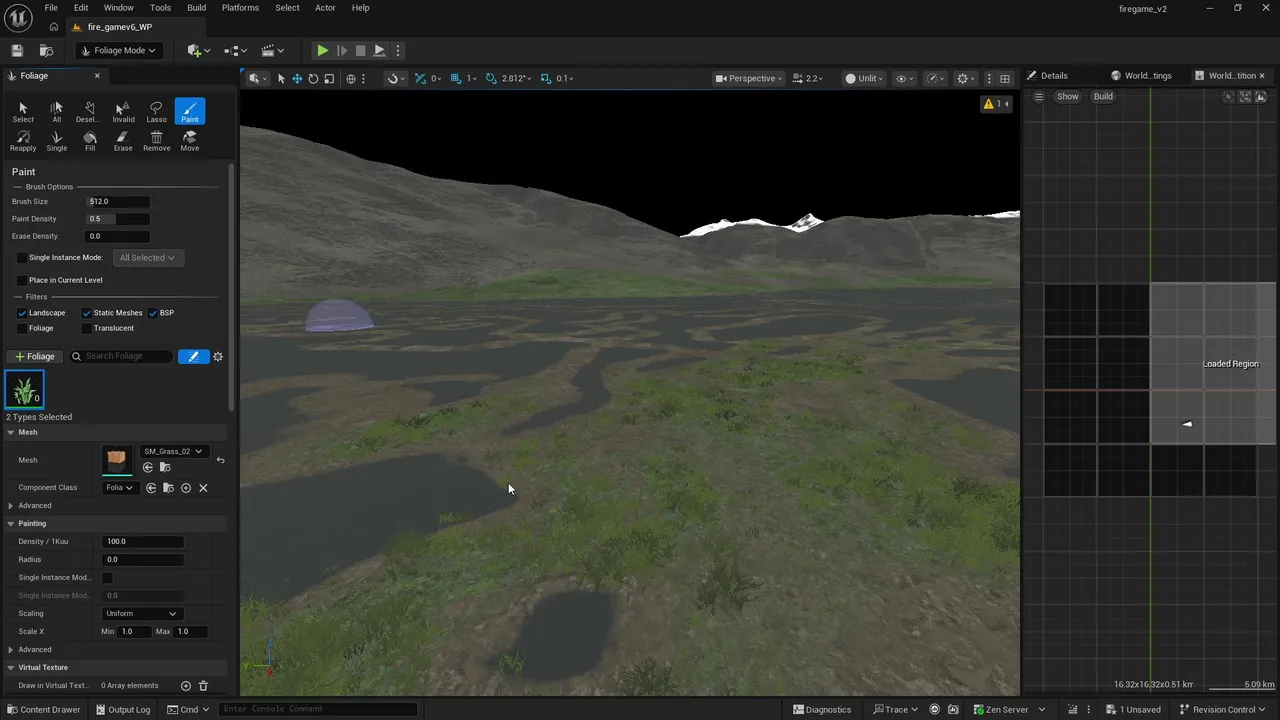The width and height of the screenshot is (1280, 720).
Task: Use selected asset for the Mesh slot
Action: [x=148, y=467]
